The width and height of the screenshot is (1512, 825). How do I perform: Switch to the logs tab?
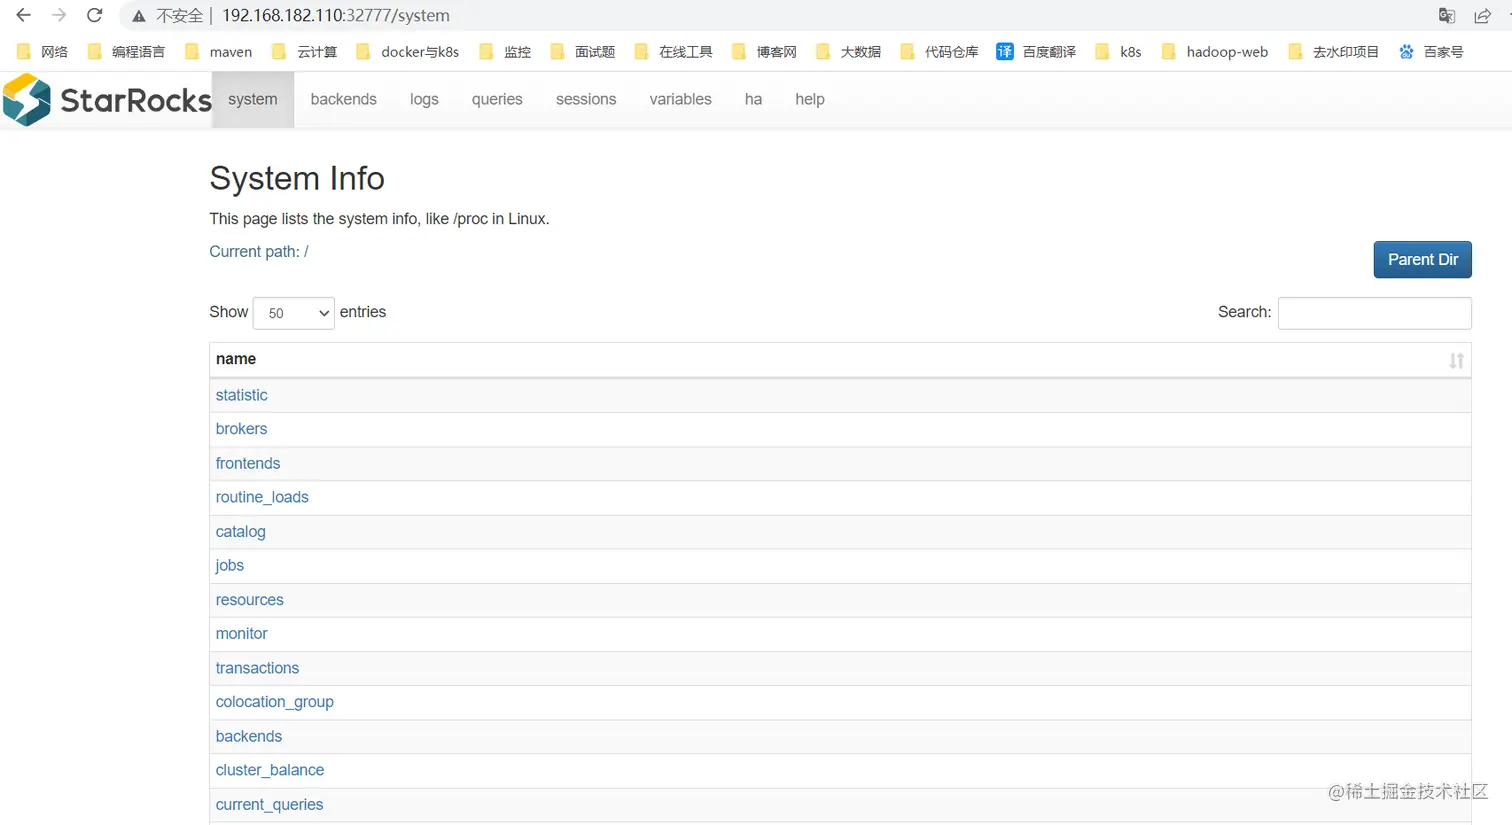tap(424, 99)
